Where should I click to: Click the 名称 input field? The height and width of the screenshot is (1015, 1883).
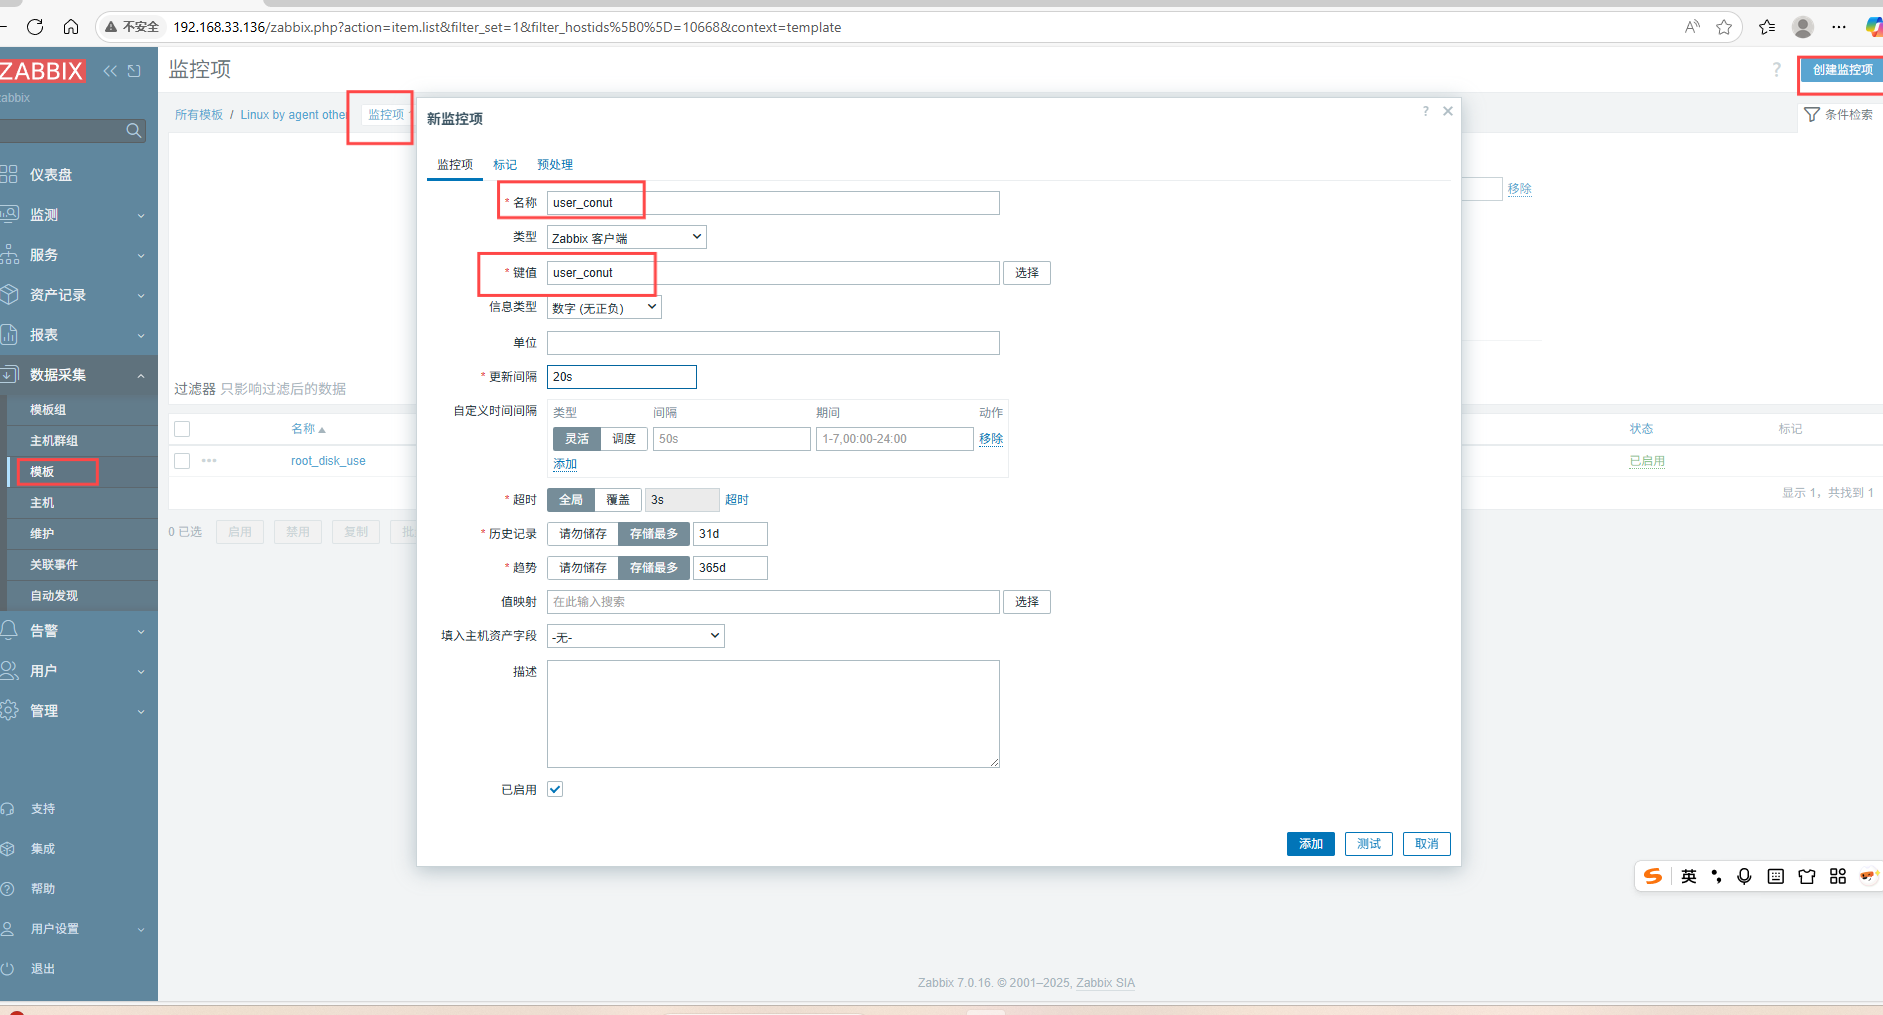773,203
